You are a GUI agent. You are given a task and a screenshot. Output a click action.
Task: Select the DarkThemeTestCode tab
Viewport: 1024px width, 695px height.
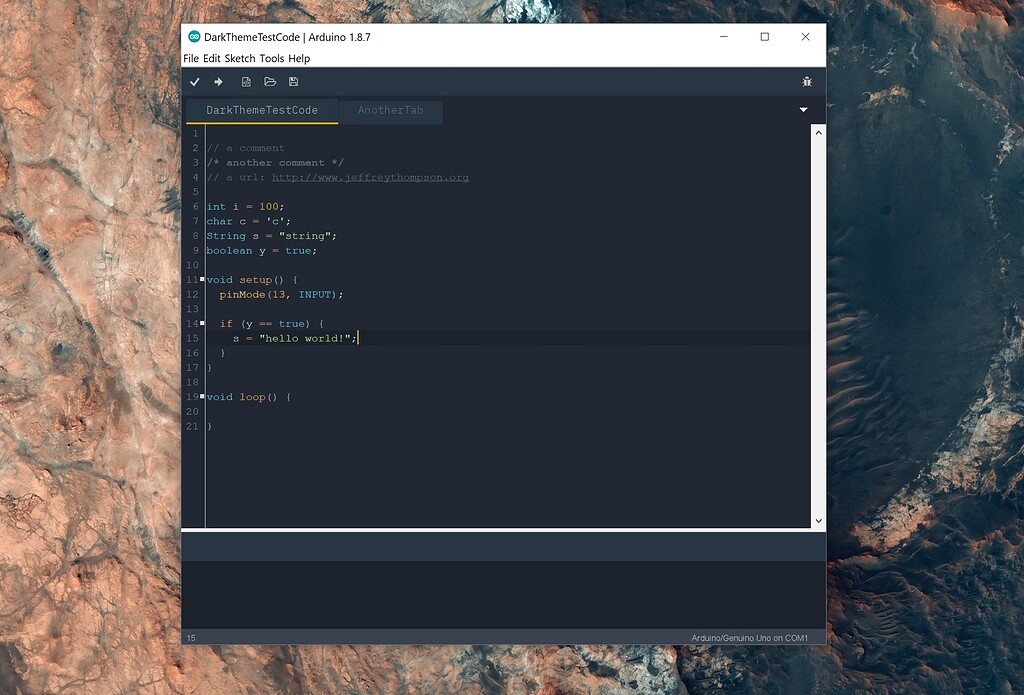[262, 110]
